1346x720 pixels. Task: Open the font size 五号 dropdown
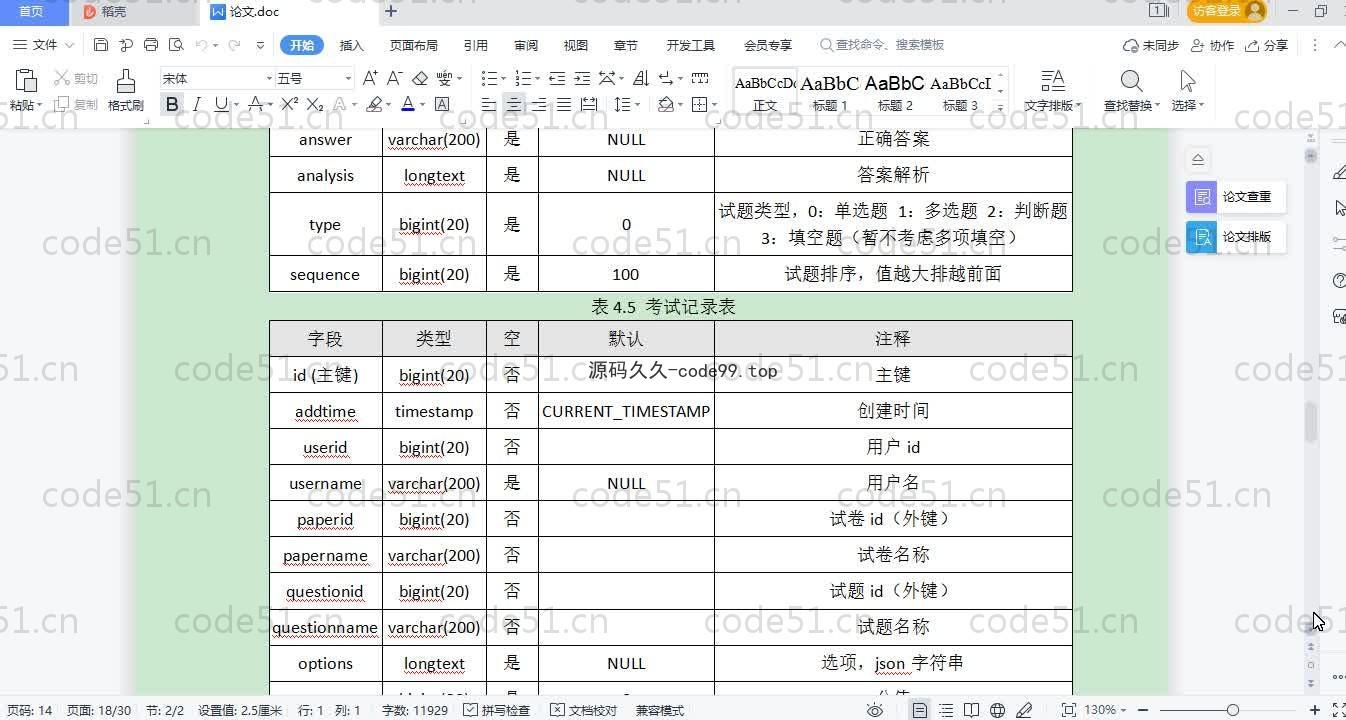[x=348, y=78]
